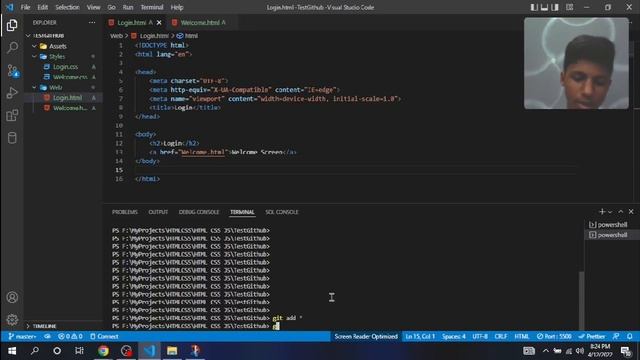The height and width of the screenshot is (360, 640).
Task: Open the Extensions view
Action: point(12,115)
